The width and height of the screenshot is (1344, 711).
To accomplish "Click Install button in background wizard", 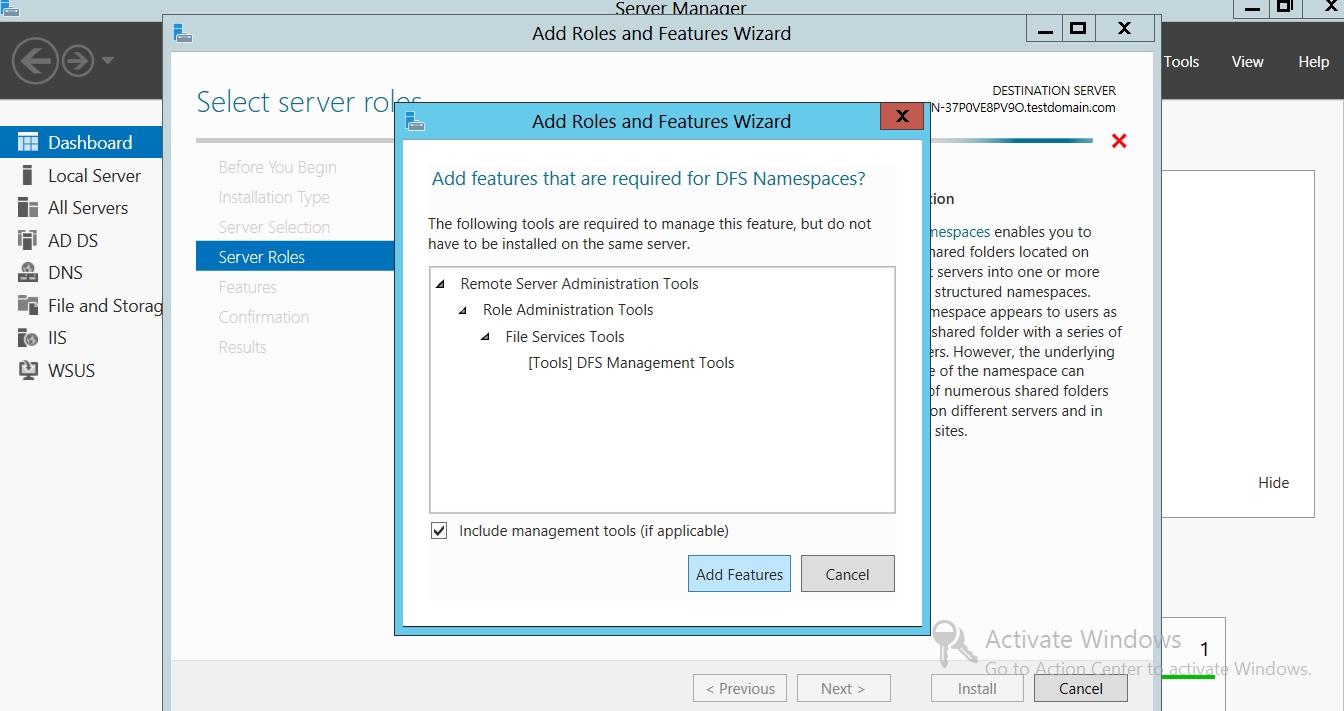I will 977,688.
